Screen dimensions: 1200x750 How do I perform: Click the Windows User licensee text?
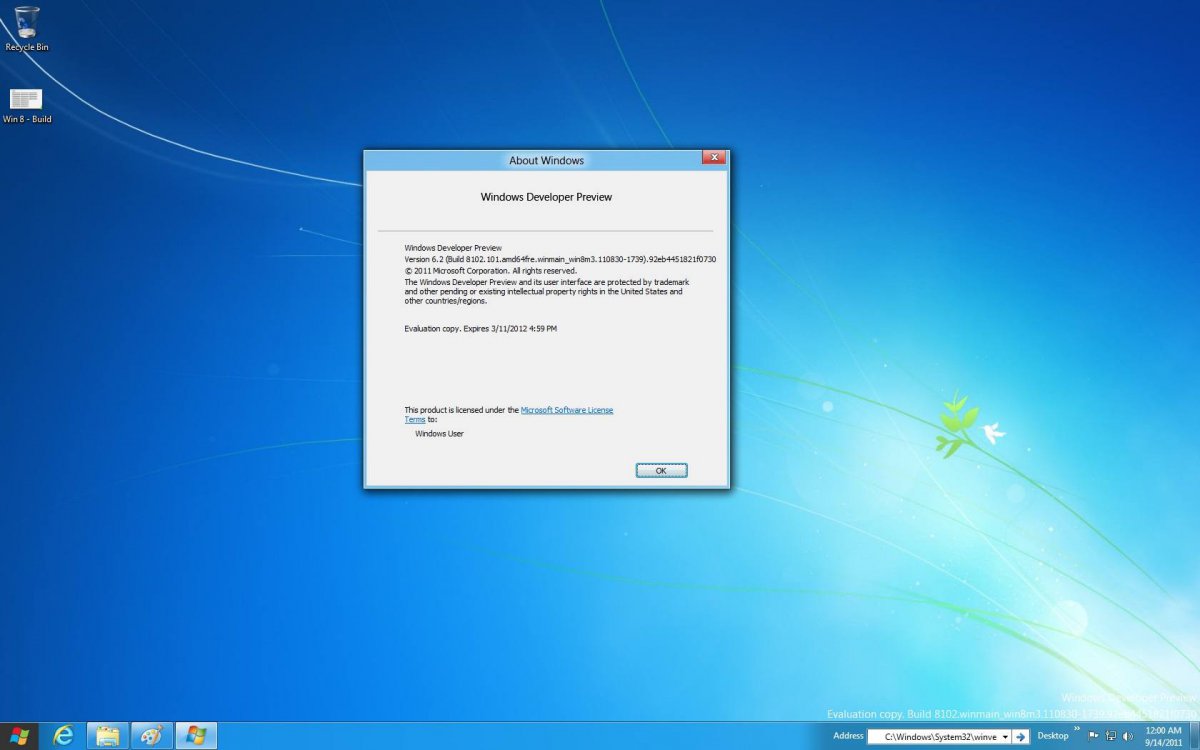440,434
